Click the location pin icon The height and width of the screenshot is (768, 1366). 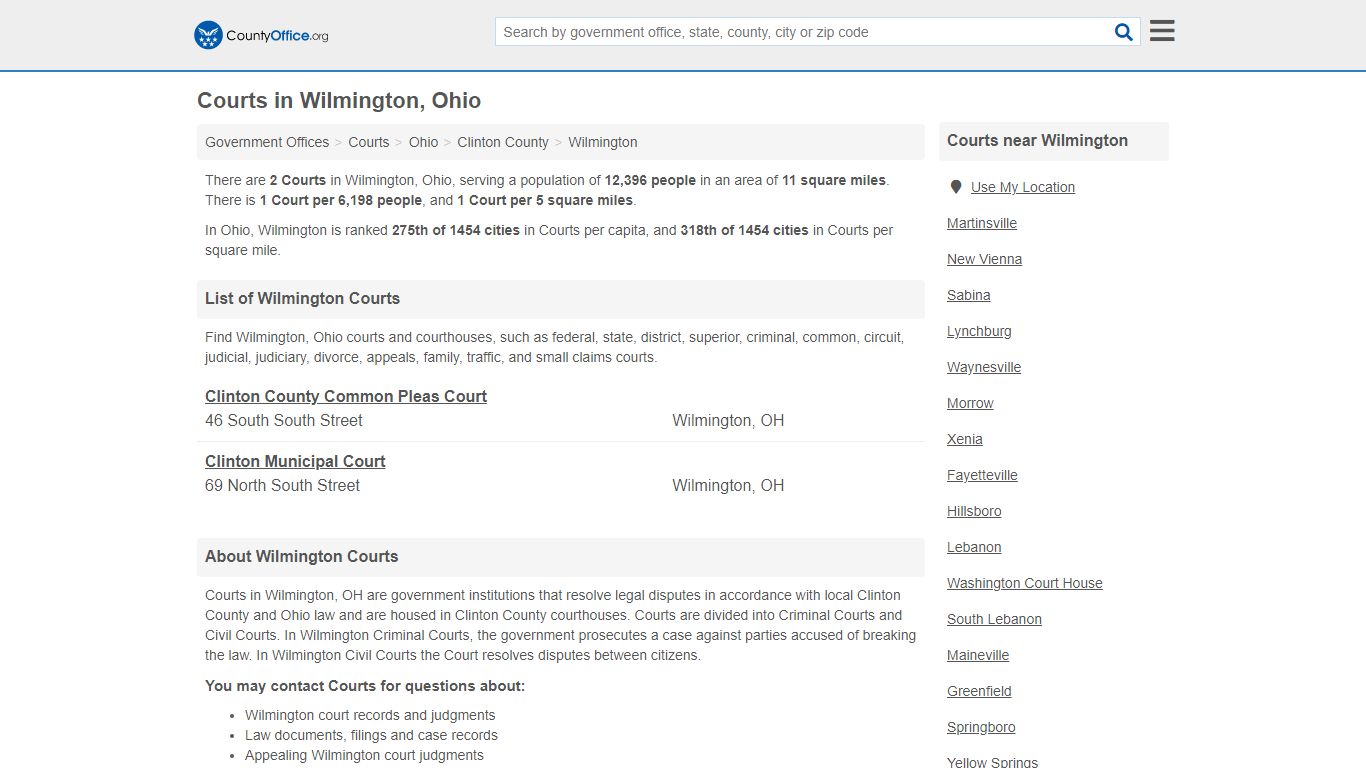[x=956, y=187]
